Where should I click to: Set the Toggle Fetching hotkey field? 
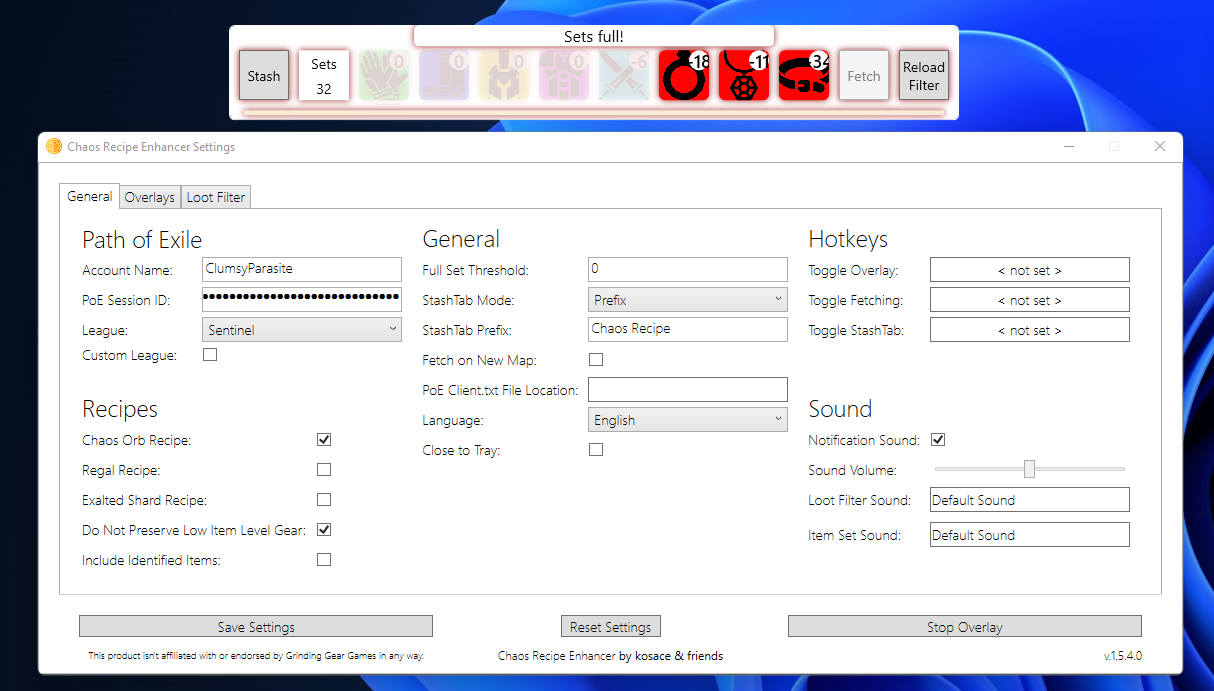coord(1030,299)
